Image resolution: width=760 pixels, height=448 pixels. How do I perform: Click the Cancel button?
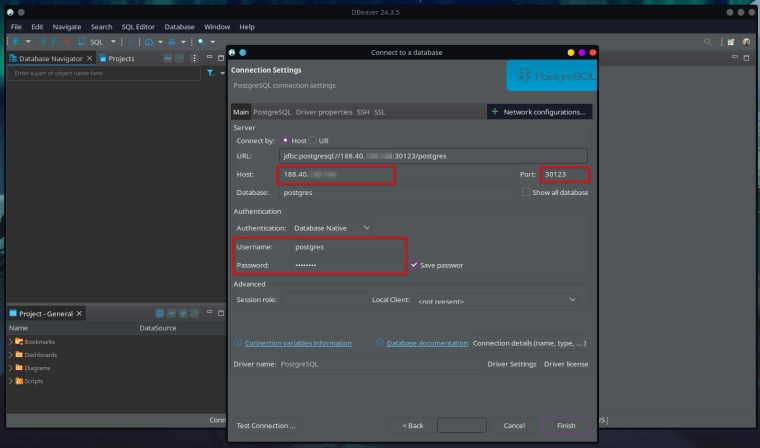click(514, 425)
